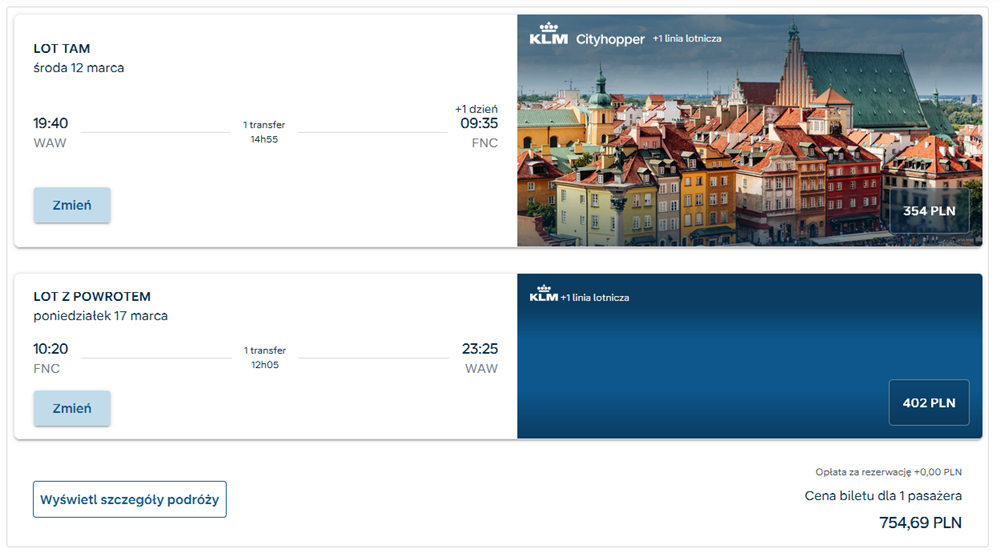Open Wyświetl szczegóły podróży details
Screen dimensions: 1000x552
[x=129, y=500]
